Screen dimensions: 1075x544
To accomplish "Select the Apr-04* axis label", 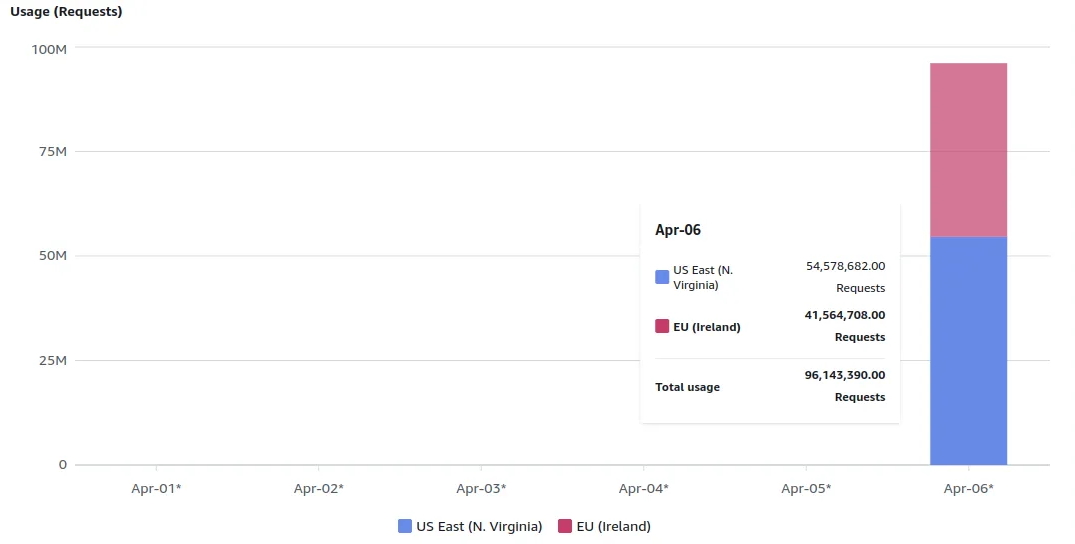I will [x=644, y=488].
